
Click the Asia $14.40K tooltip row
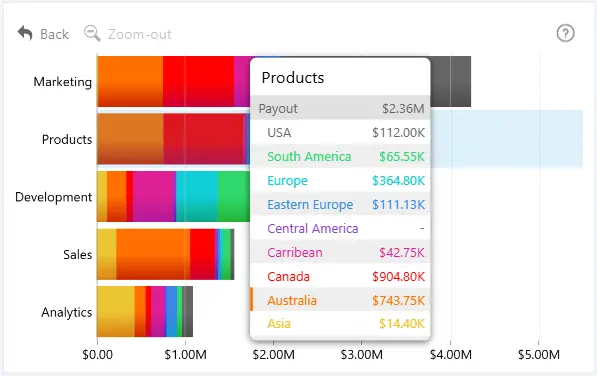point(340,323)
